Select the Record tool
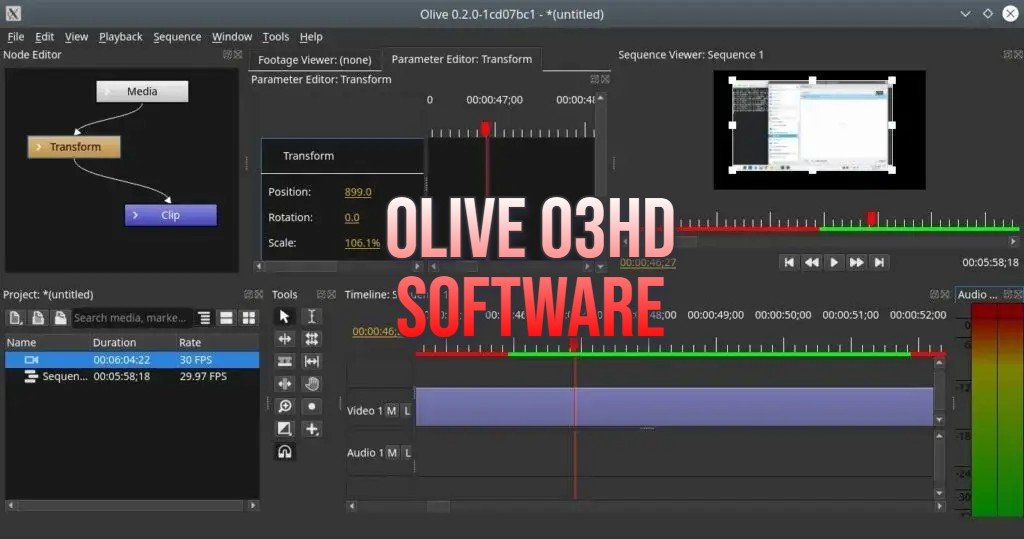Screen dimensions: 1024x539 tap(312, 406)
